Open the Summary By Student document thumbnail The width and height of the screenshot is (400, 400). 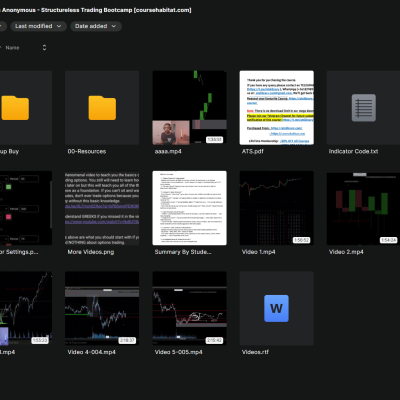[x=189, y=208]
